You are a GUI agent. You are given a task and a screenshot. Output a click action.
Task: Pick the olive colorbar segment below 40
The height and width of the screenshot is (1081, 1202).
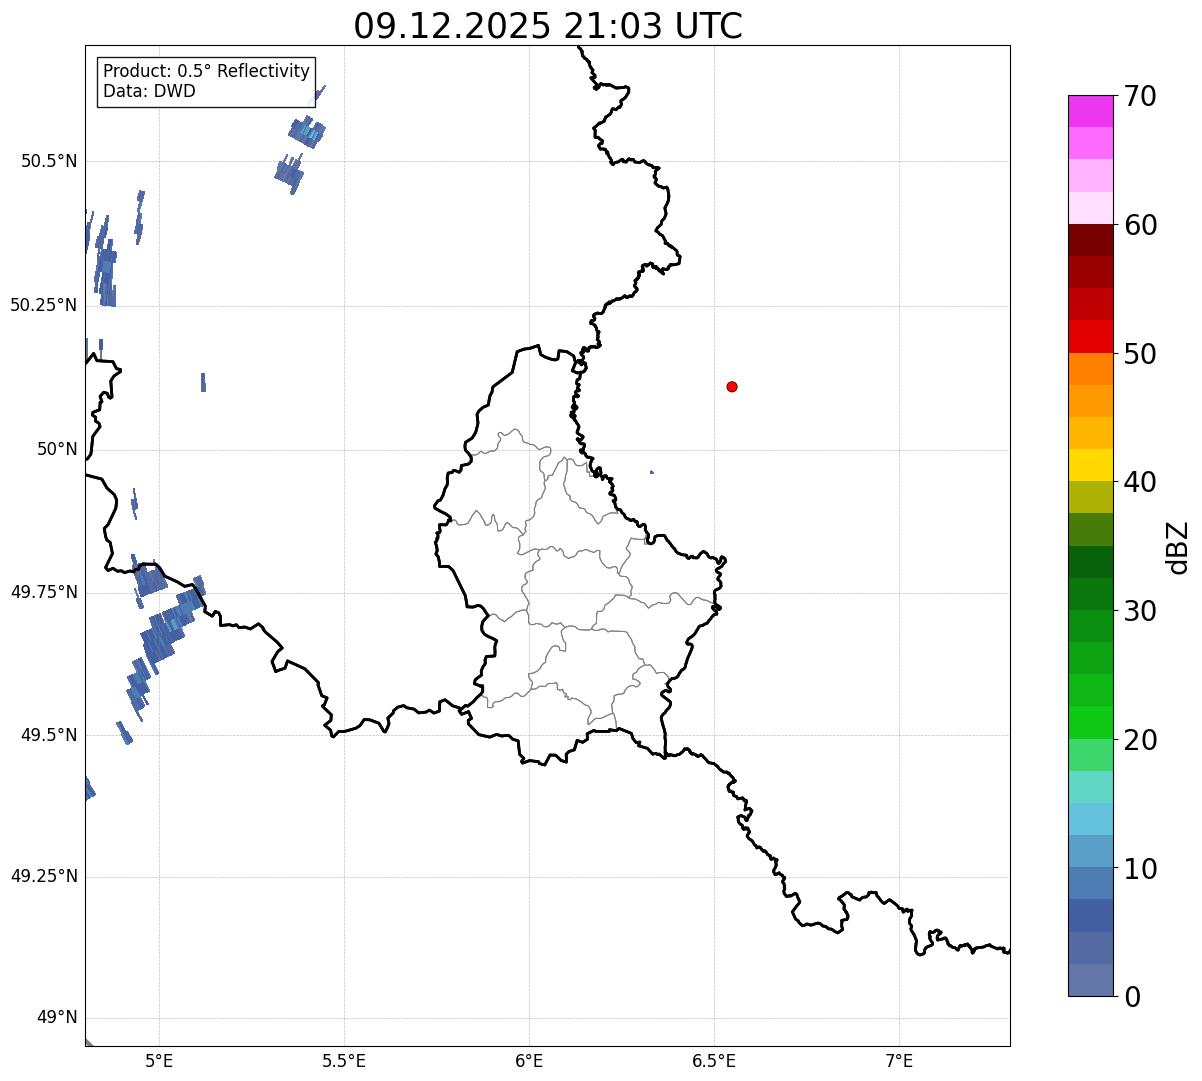click(1090, 497)
